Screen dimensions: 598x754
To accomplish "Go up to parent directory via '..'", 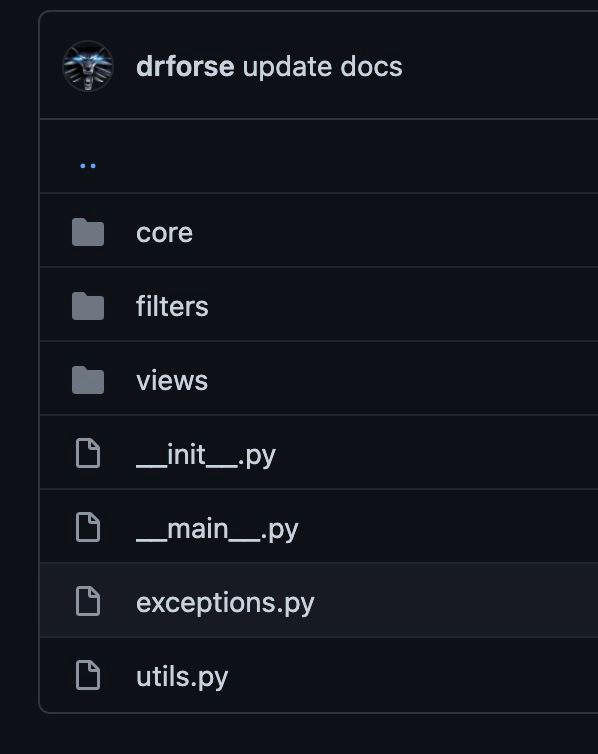I will [x=88, y=165].
